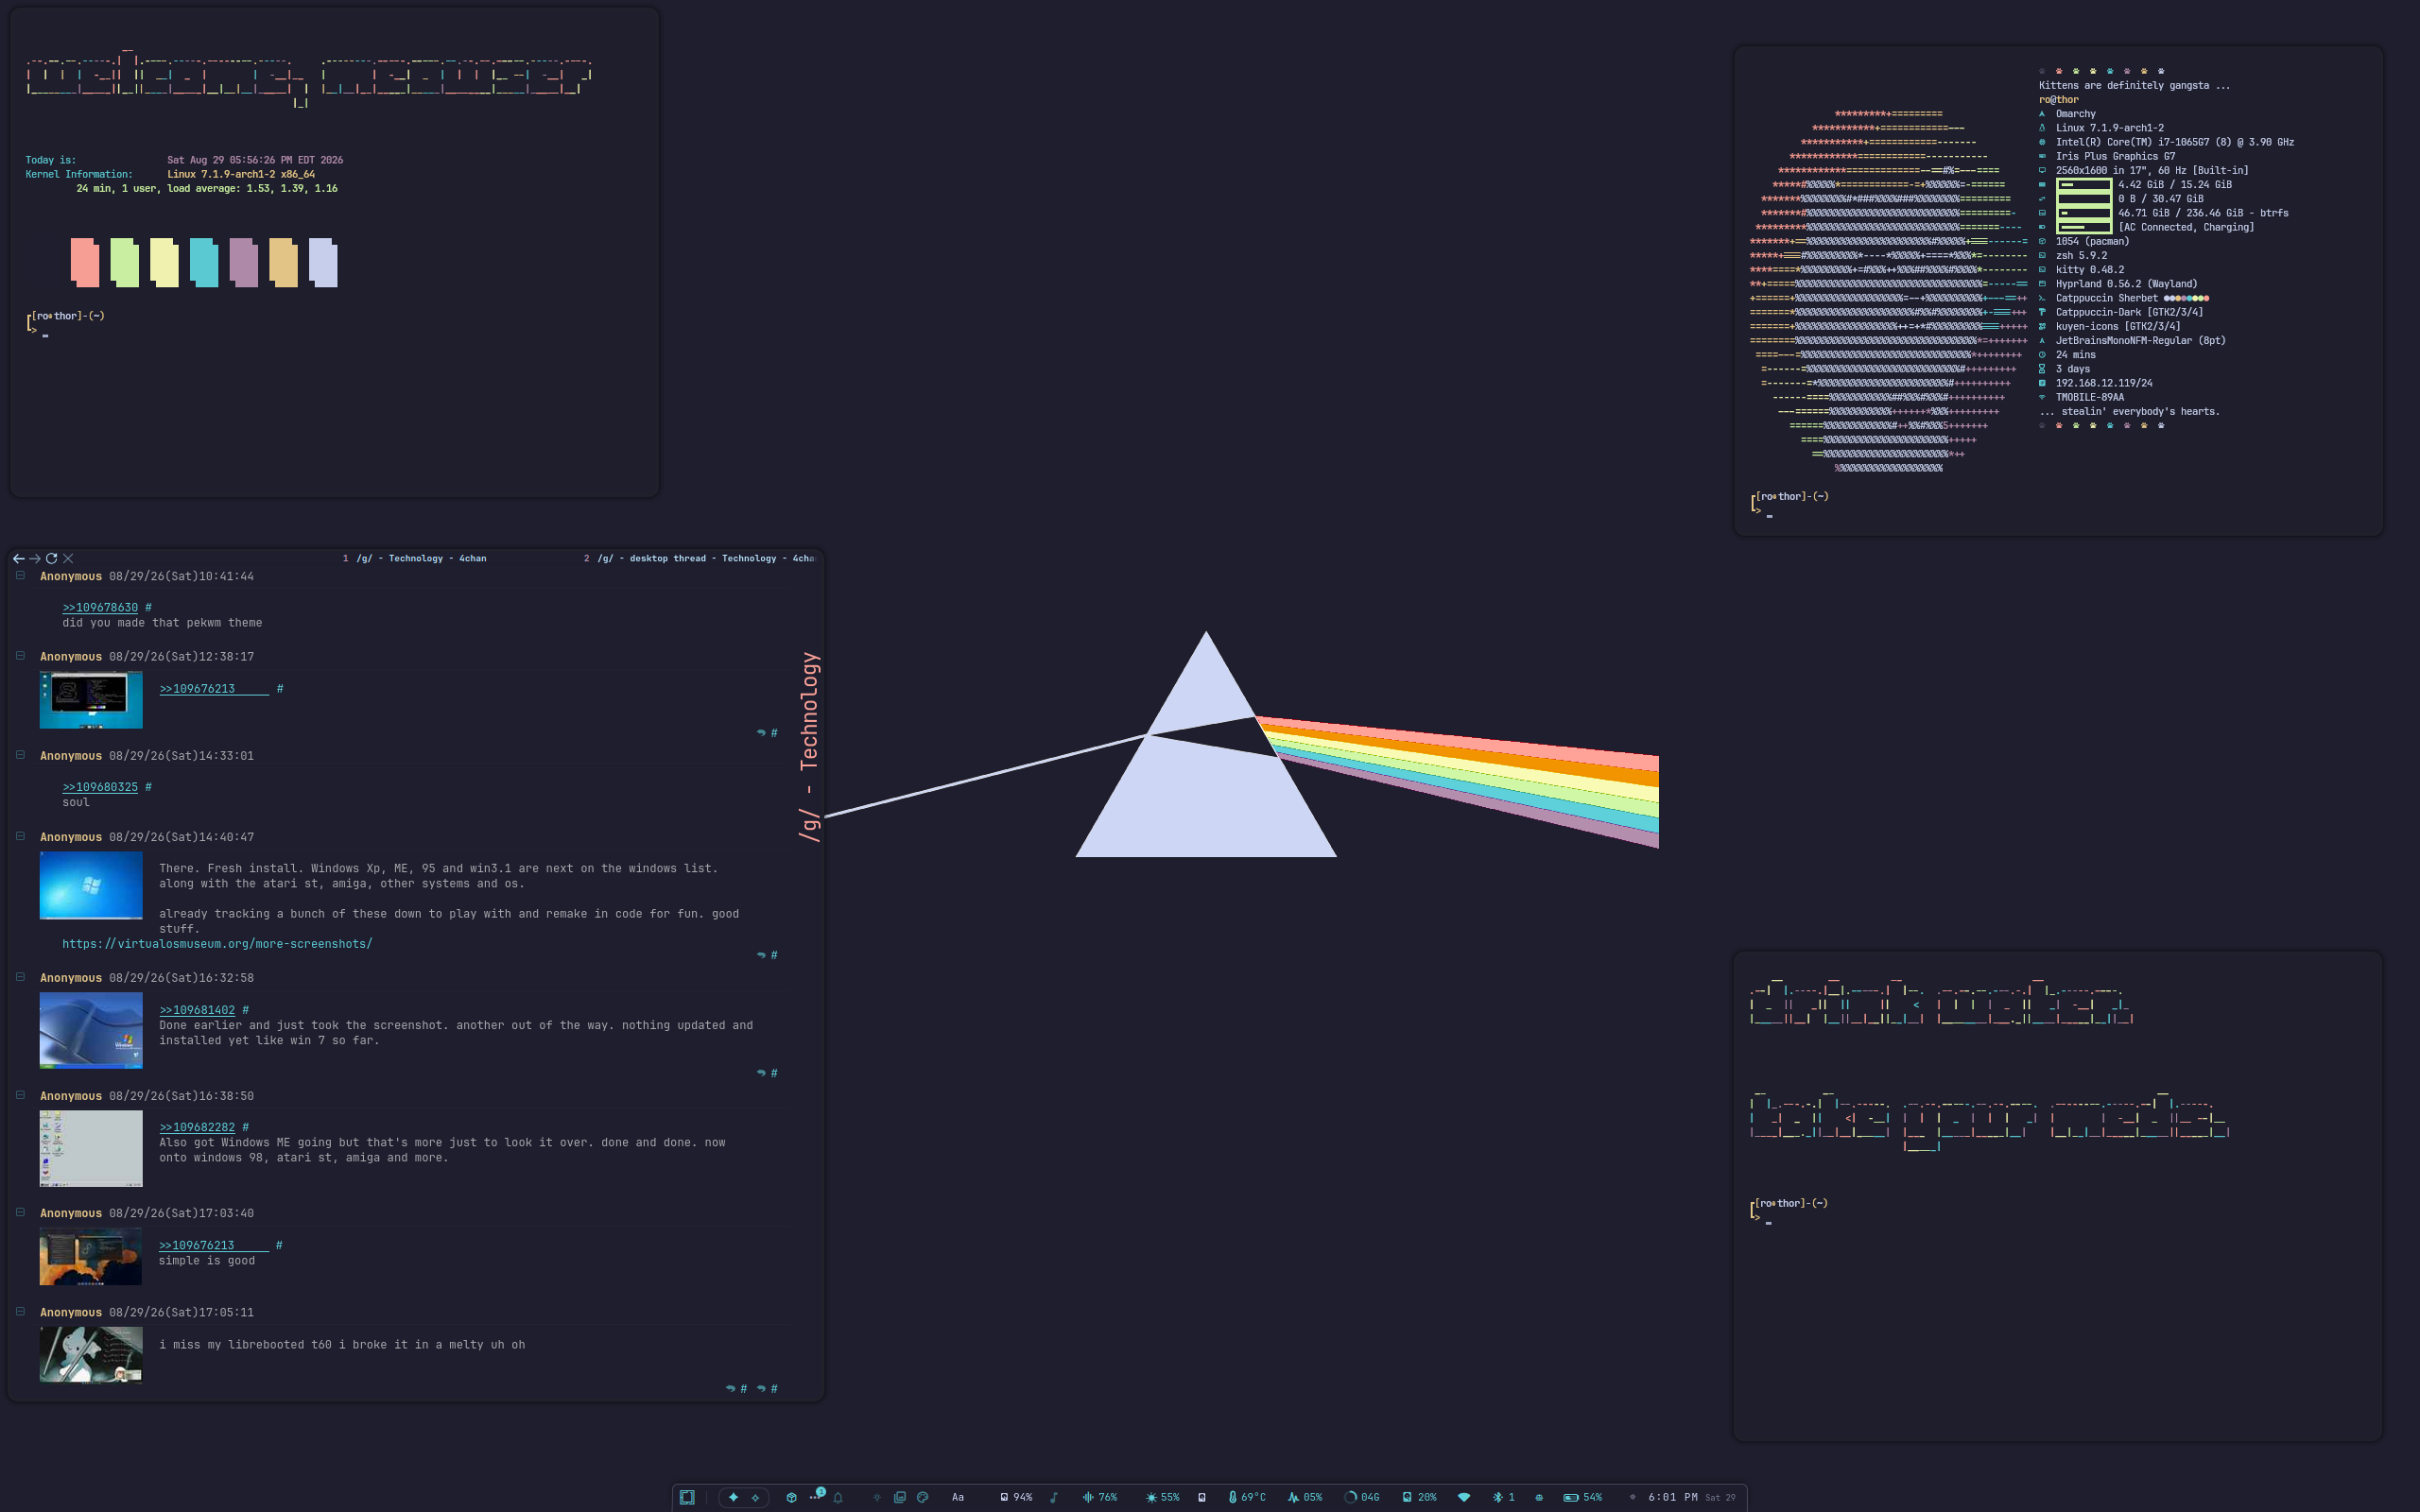Viewport: 2420px width, 1512px height.
Task: Click the battery 54% indicator
Action: (x=1583, y=1497)
